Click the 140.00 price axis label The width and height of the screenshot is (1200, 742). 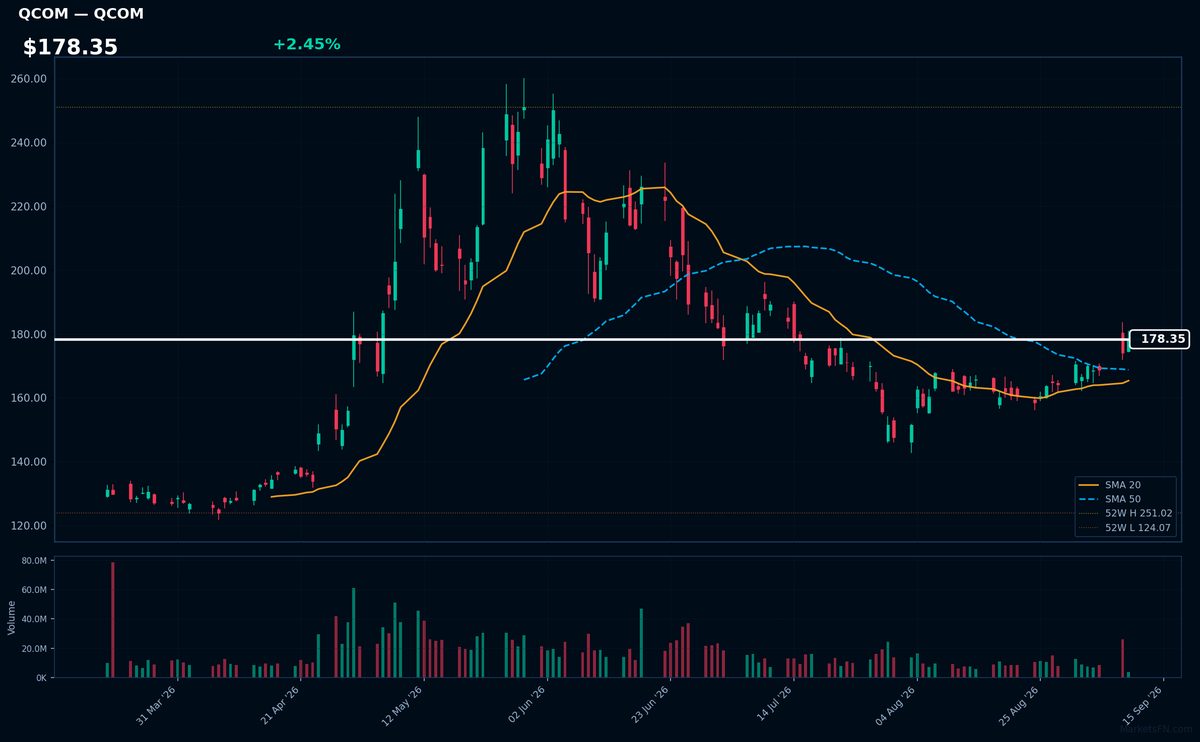tap(29, 462)
